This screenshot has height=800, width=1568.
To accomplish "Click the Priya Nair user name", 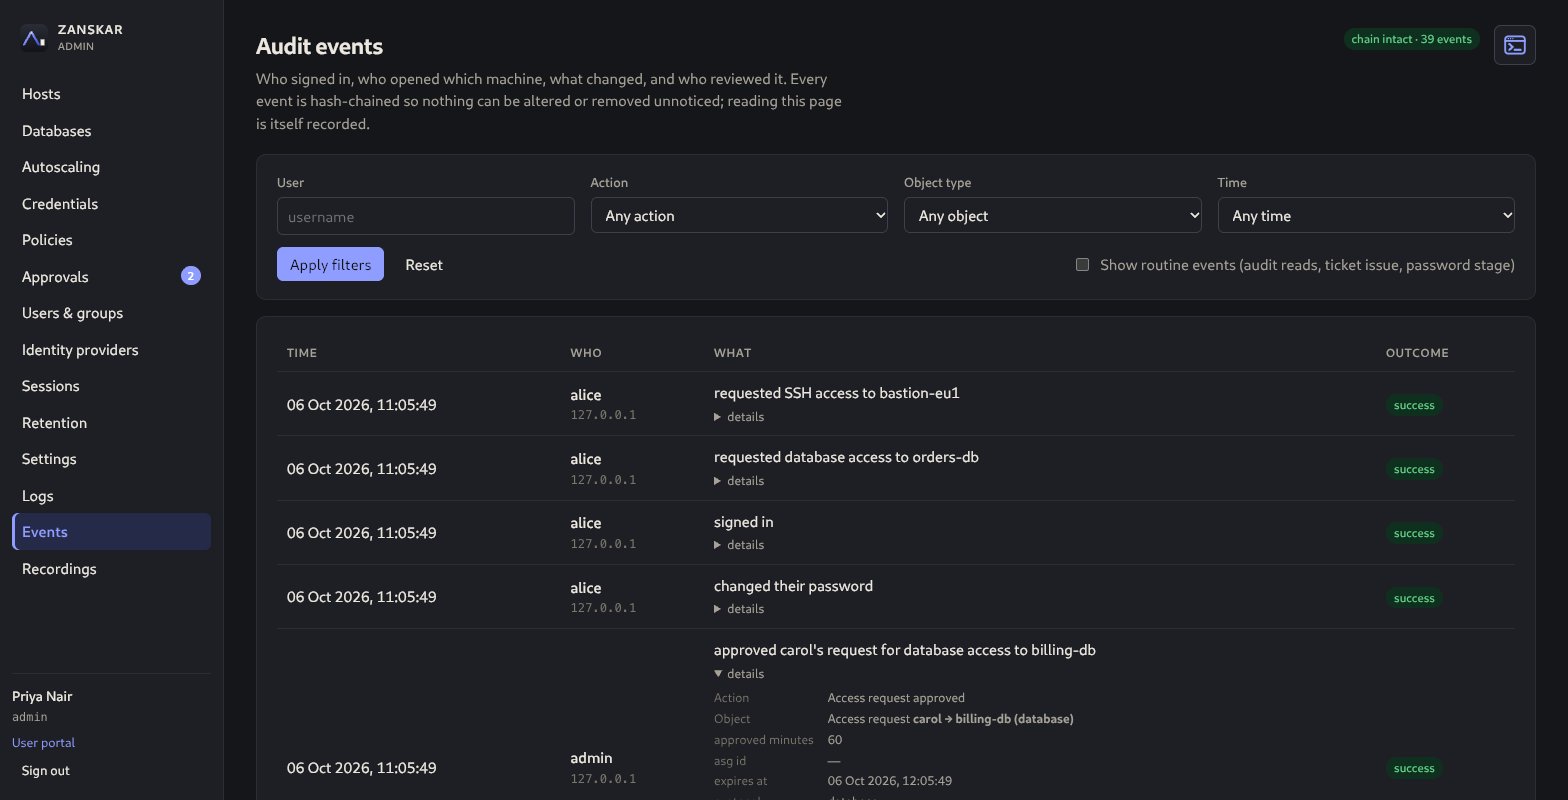I will tap(42, 696).
